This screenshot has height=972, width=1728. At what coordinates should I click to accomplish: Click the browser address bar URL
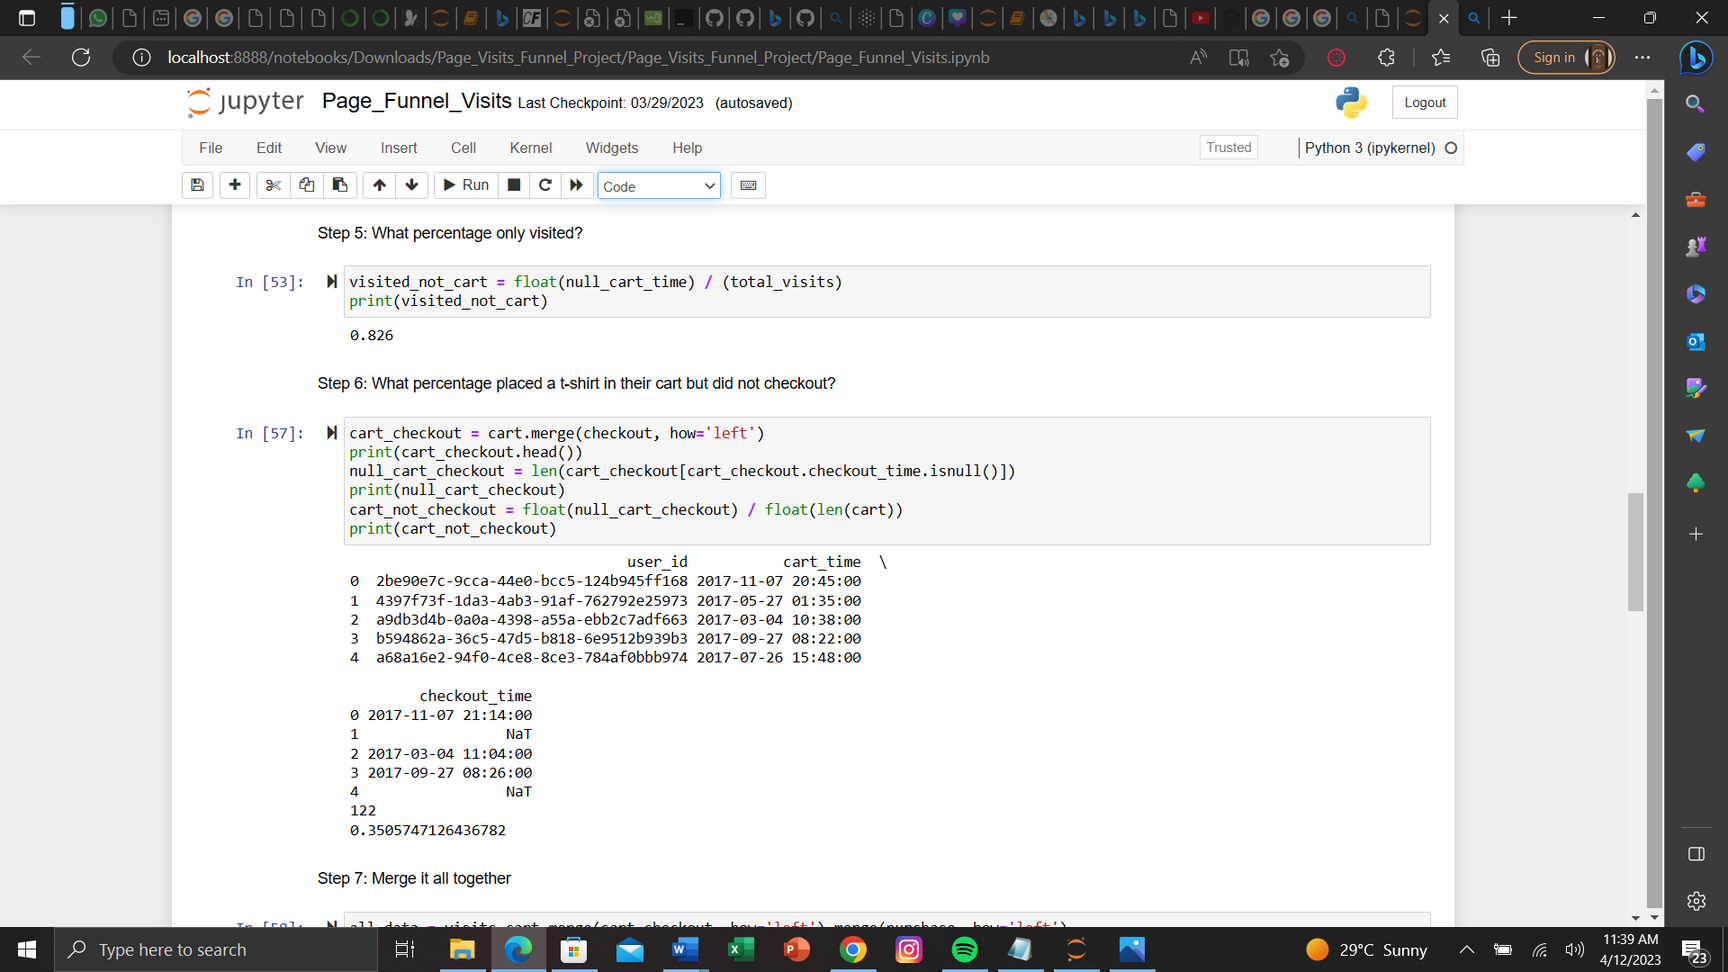[578, 57]
